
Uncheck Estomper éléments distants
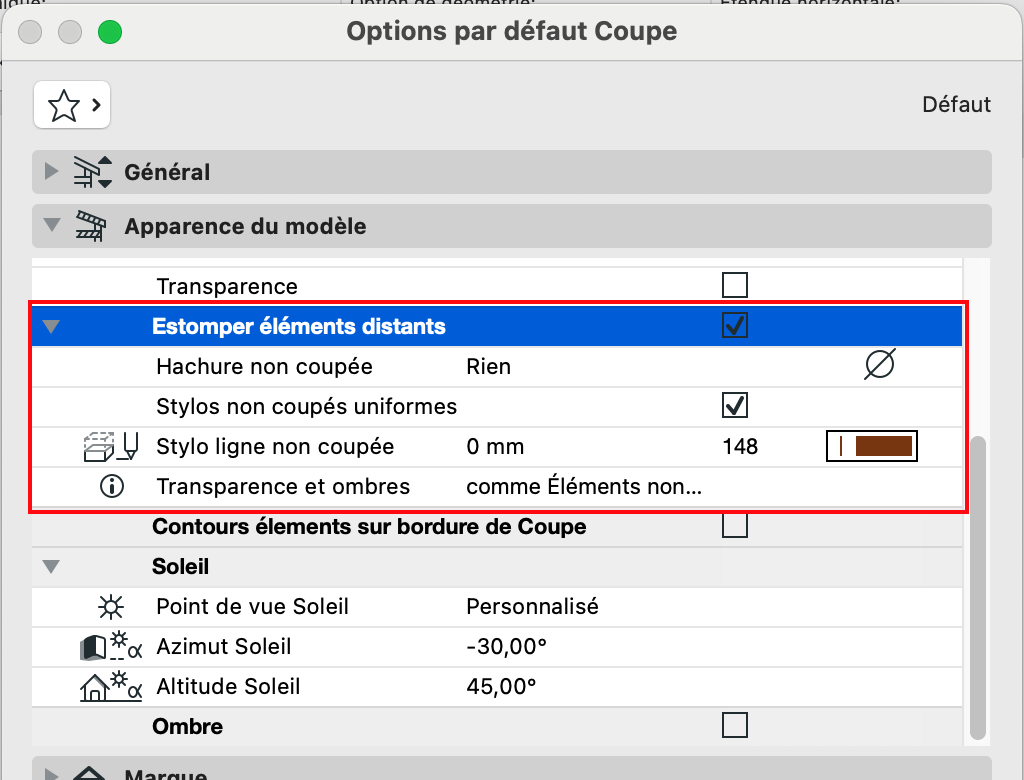point(735,325)
